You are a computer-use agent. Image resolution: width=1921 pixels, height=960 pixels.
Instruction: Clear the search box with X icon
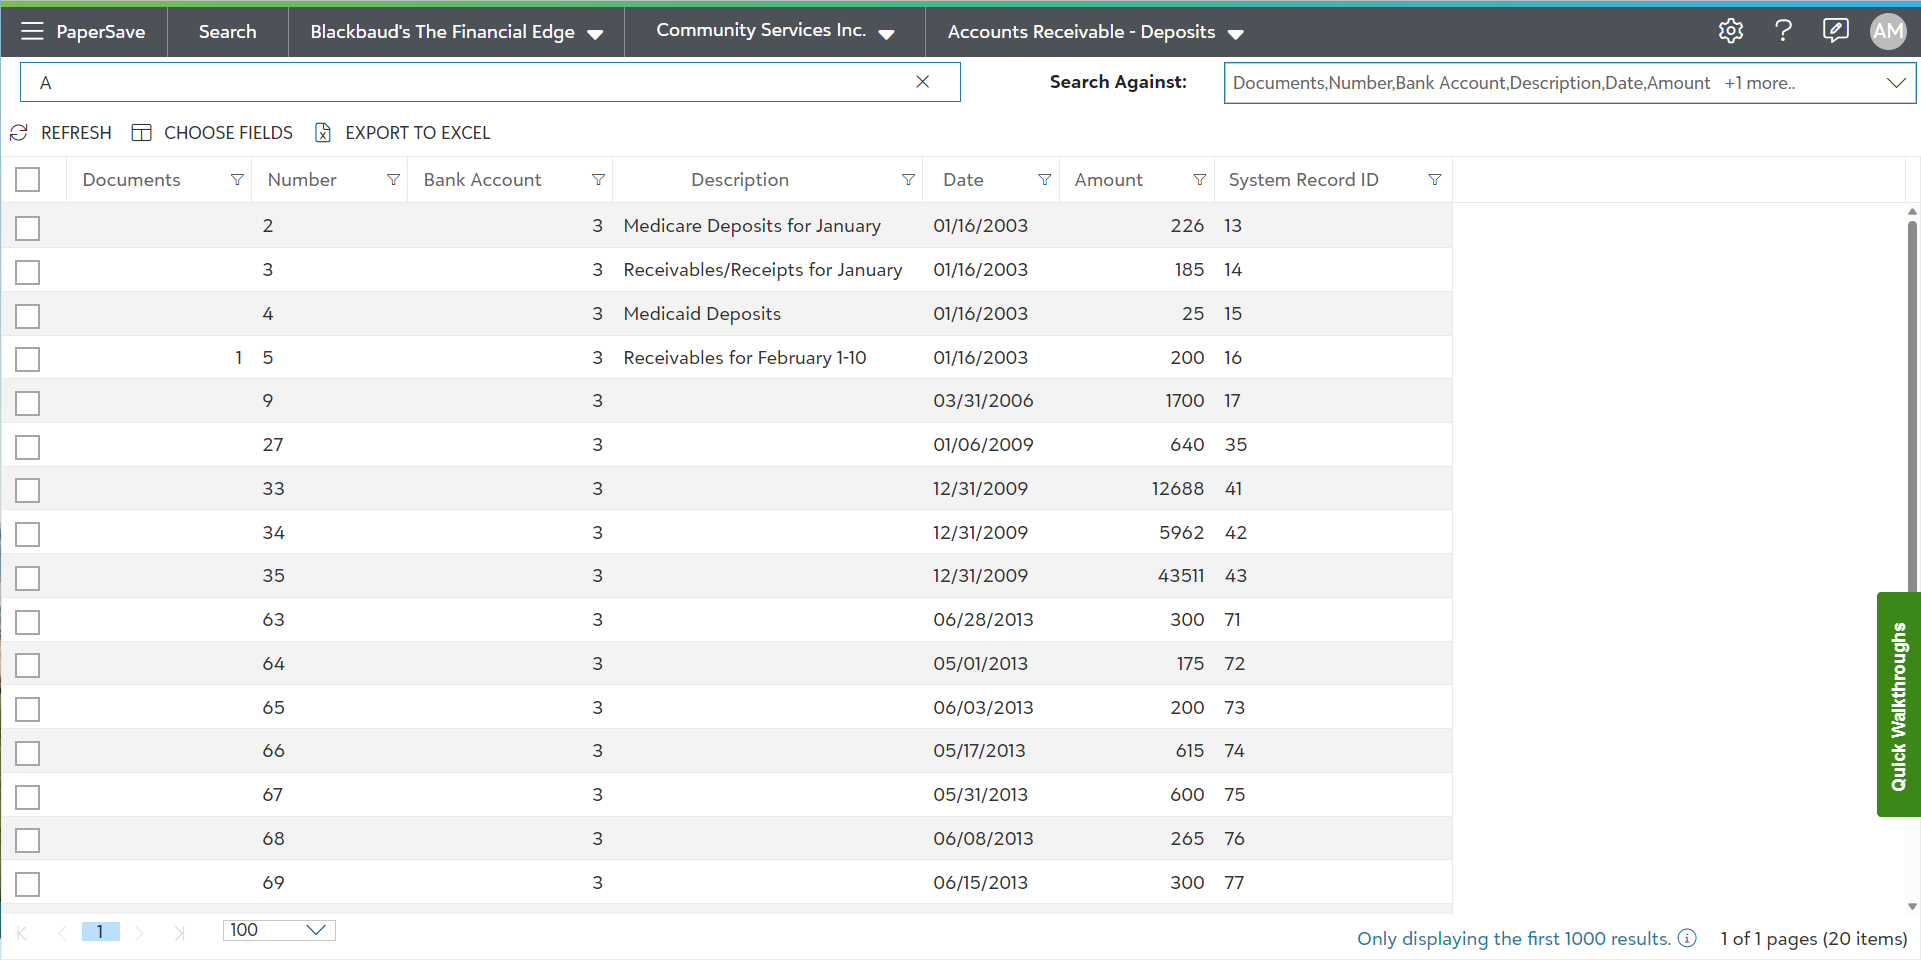point(922,82)
